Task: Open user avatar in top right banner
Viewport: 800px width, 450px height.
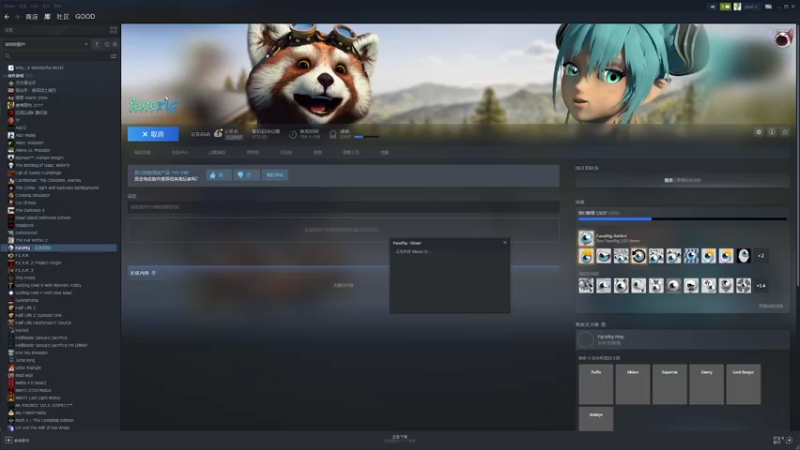Action: point(783,39)
